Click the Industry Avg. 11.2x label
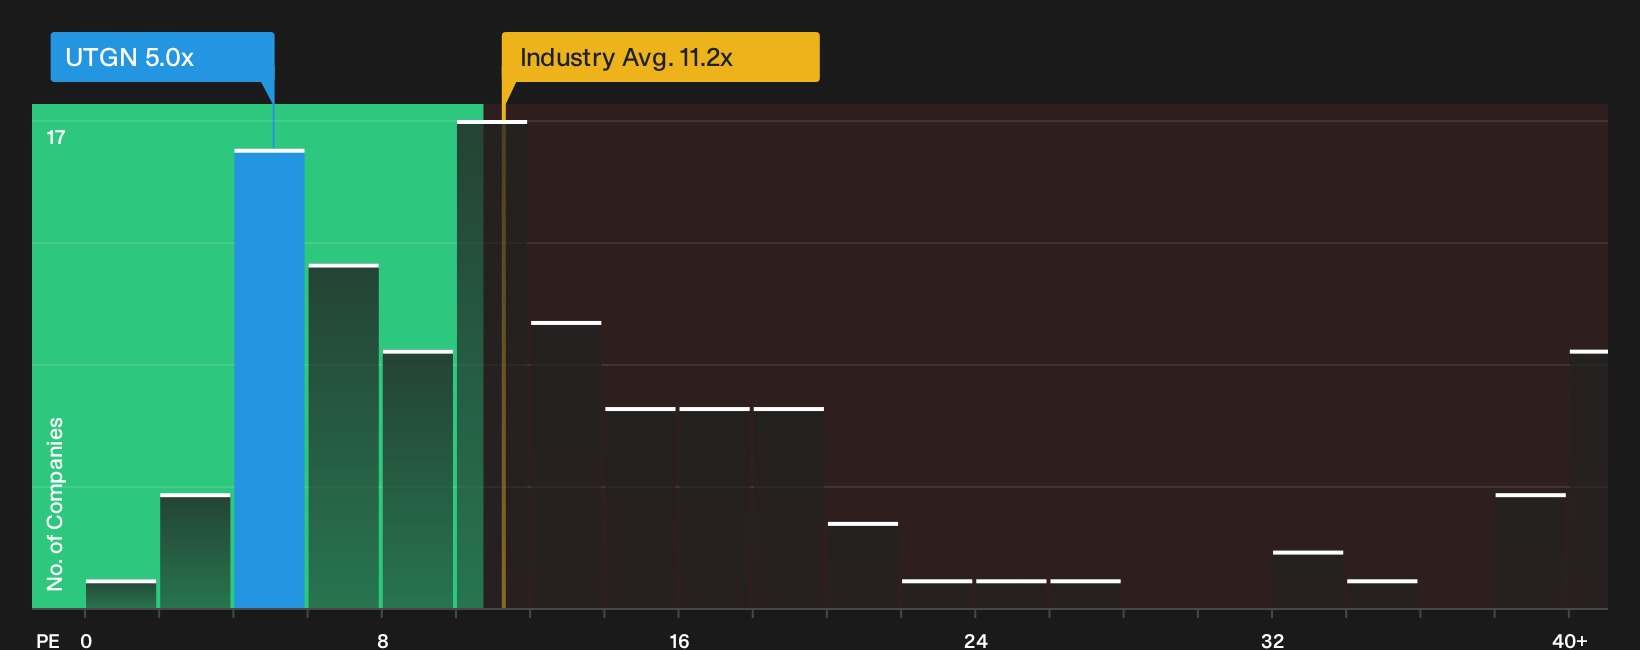1640x650 pixels. coord(660,57)
